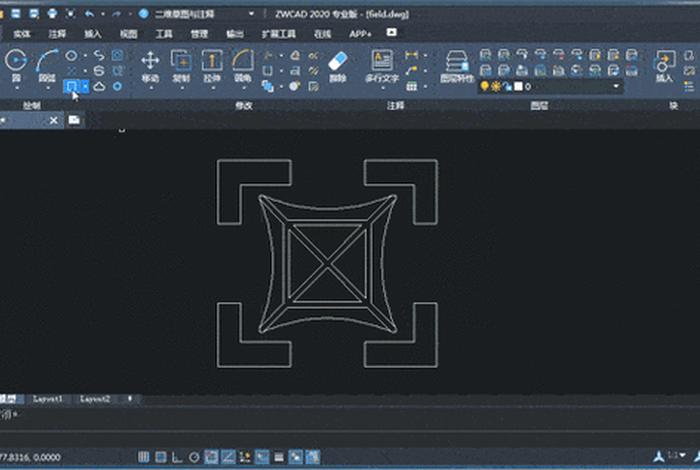Select the Donut ring tool
Screen dimensions: 700x470
(x=117, y=86)
